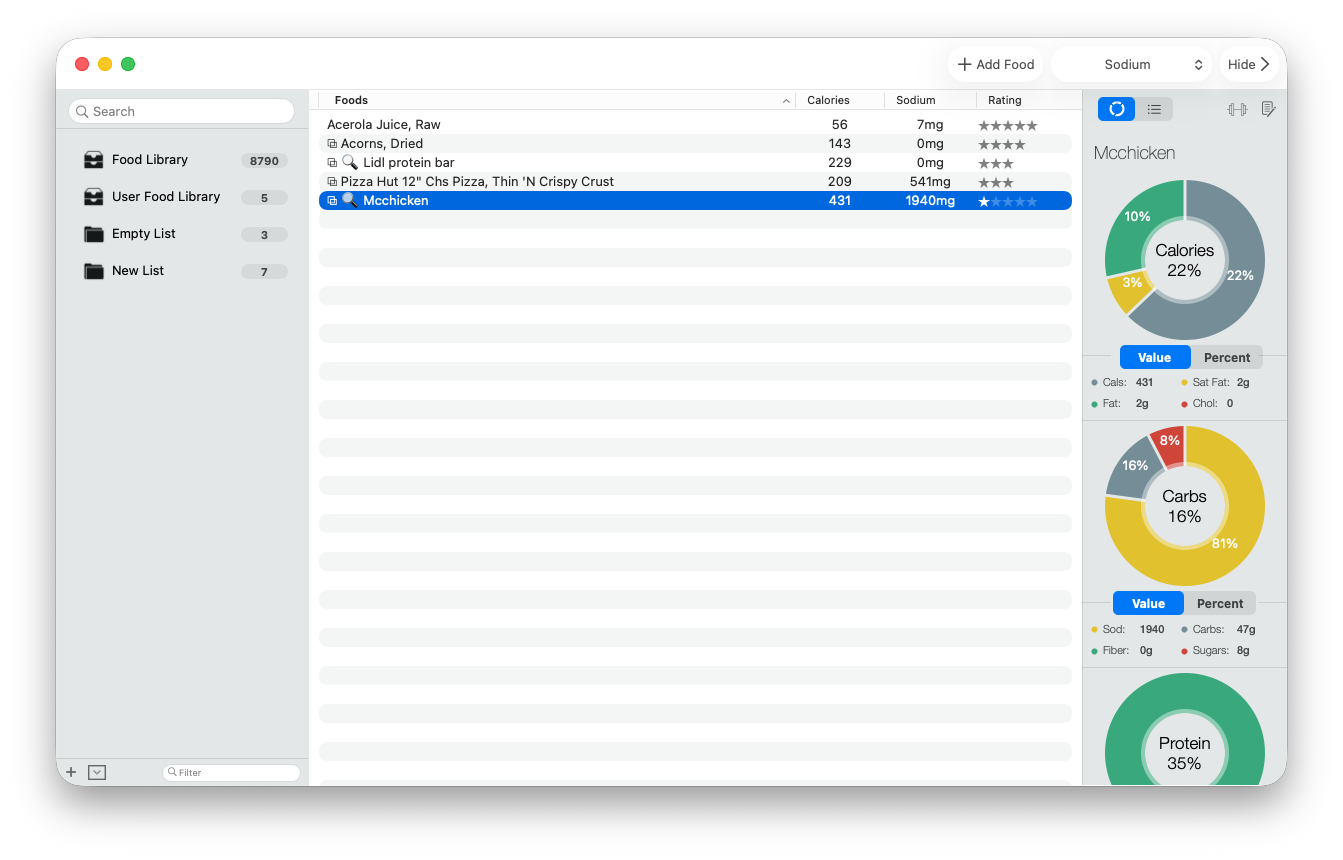Open the dumbbell exercise panel

point(1237,109)
